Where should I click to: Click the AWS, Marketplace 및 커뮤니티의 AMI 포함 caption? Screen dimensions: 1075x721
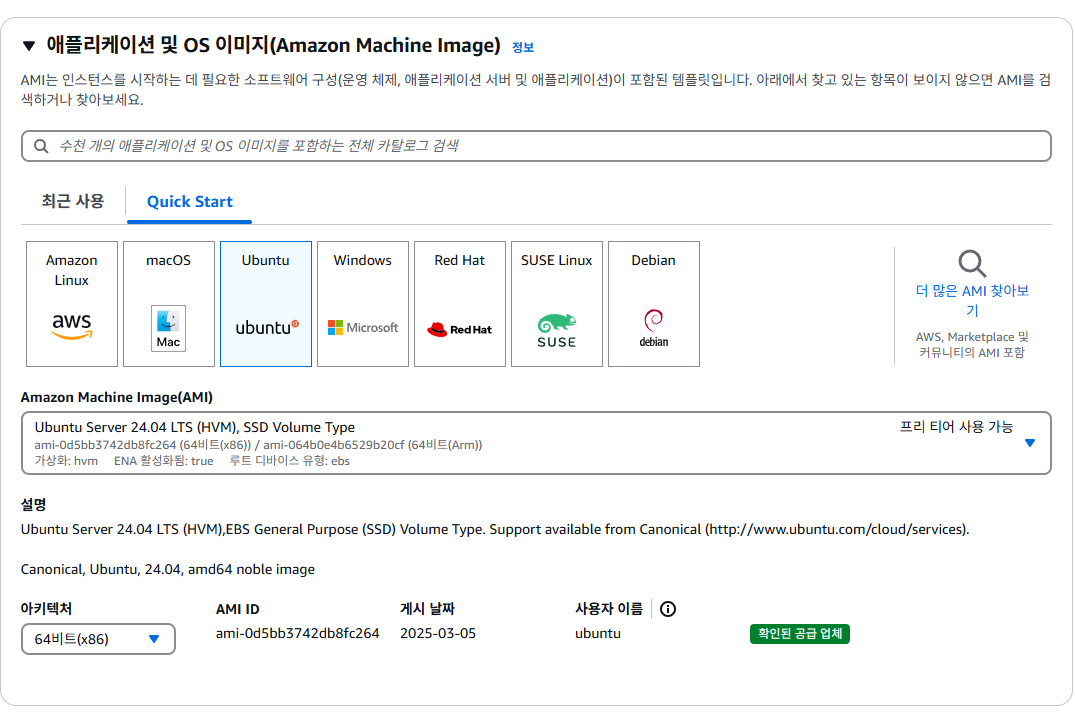tap(972, 345)
